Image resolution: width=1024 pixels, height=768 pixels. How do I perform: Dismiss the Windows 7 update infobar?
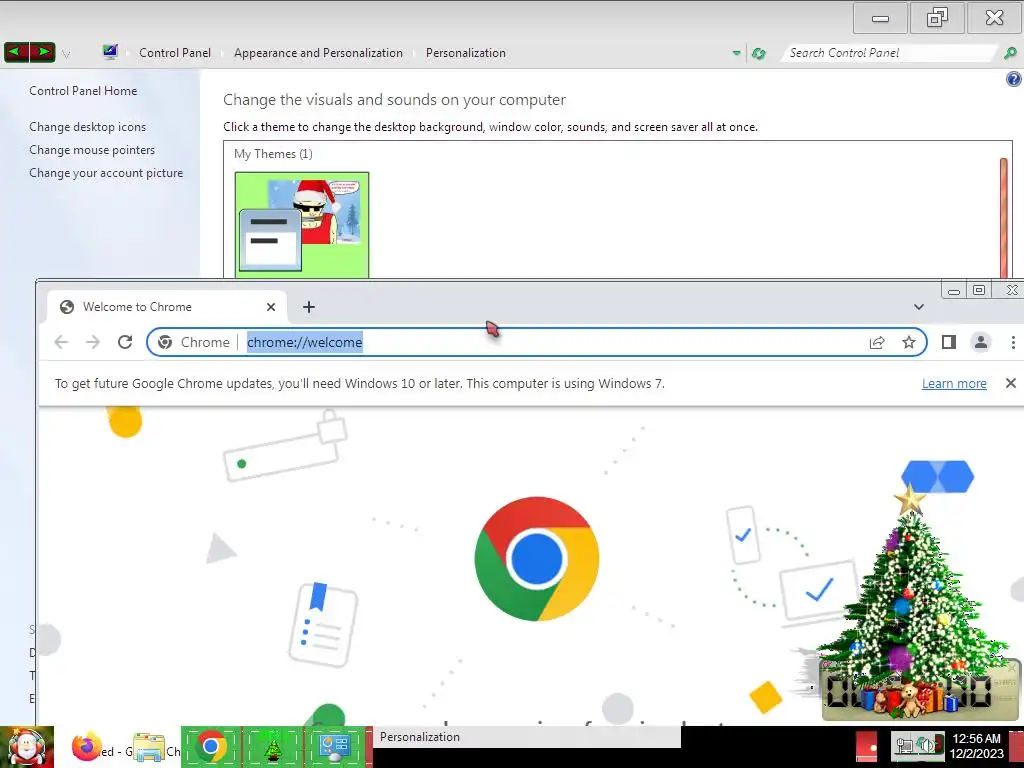(x=1010, y=383)
